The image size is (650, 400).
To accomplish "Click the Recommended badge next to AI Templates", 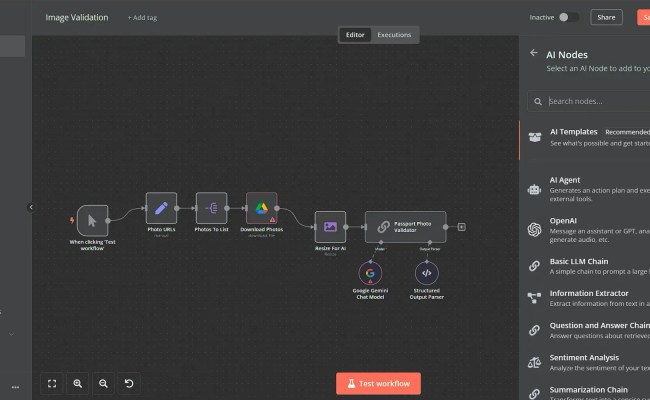I will [627, 132].
